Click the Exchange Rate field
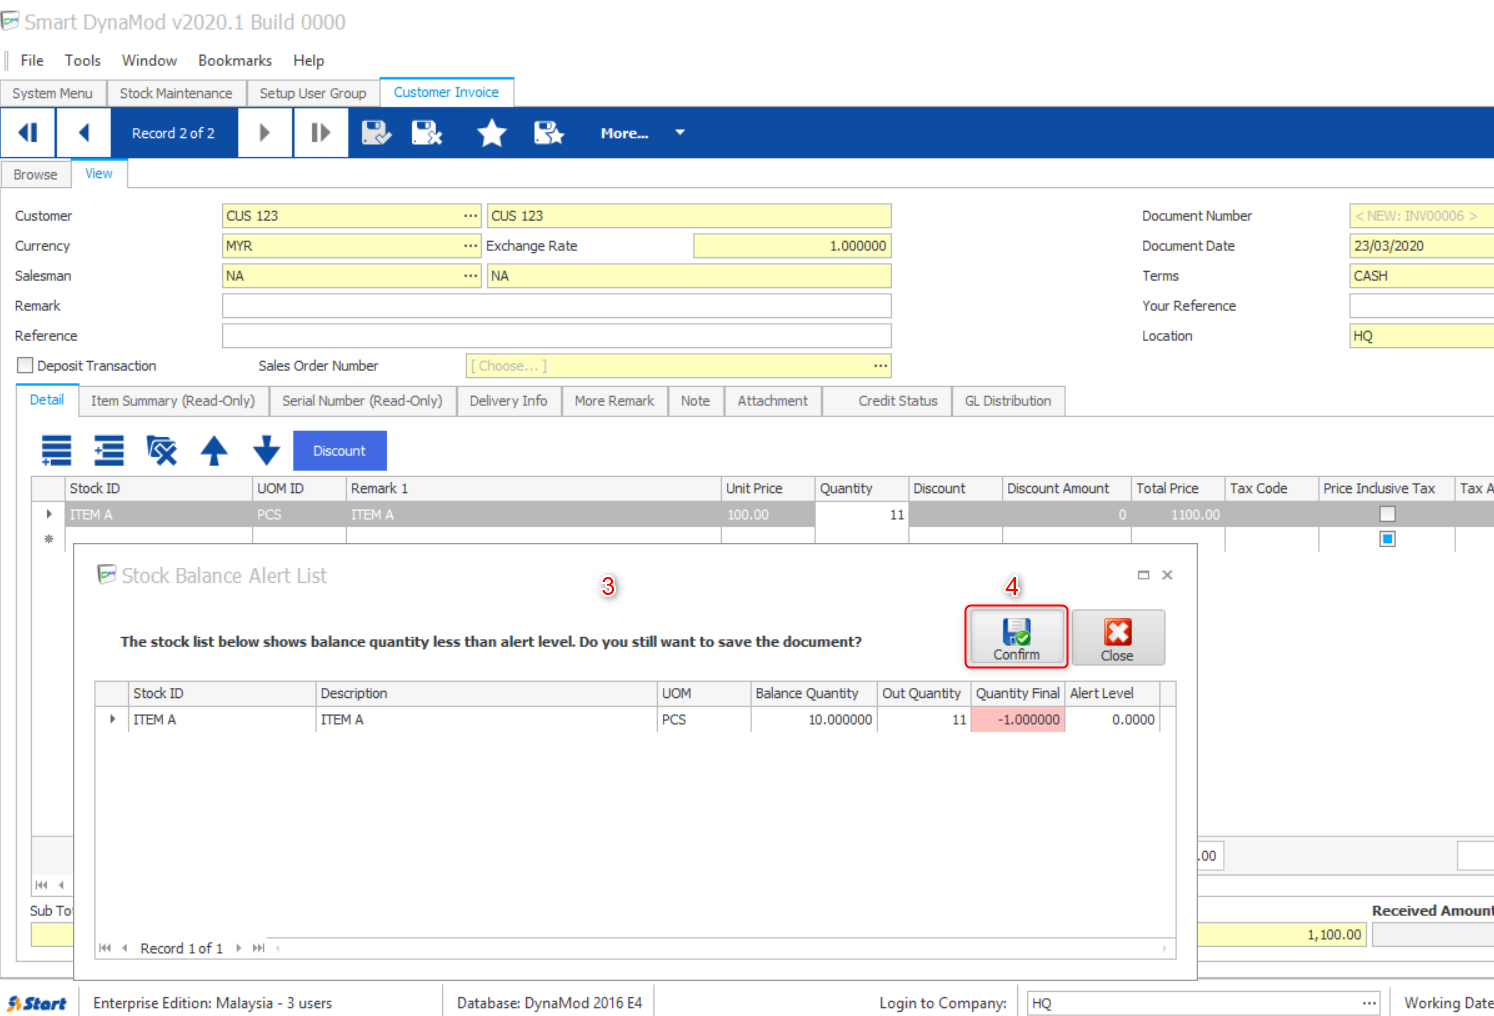This screenshot has width=1494, height=1016. click(792, 246)
